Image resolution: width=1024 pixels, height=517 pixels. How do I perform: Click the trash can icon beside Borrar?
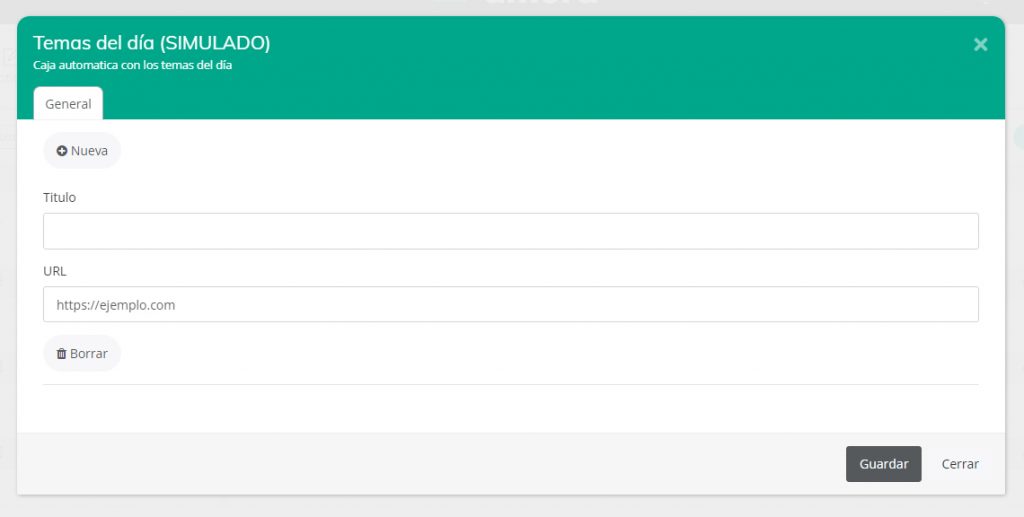tap(61, 354)
